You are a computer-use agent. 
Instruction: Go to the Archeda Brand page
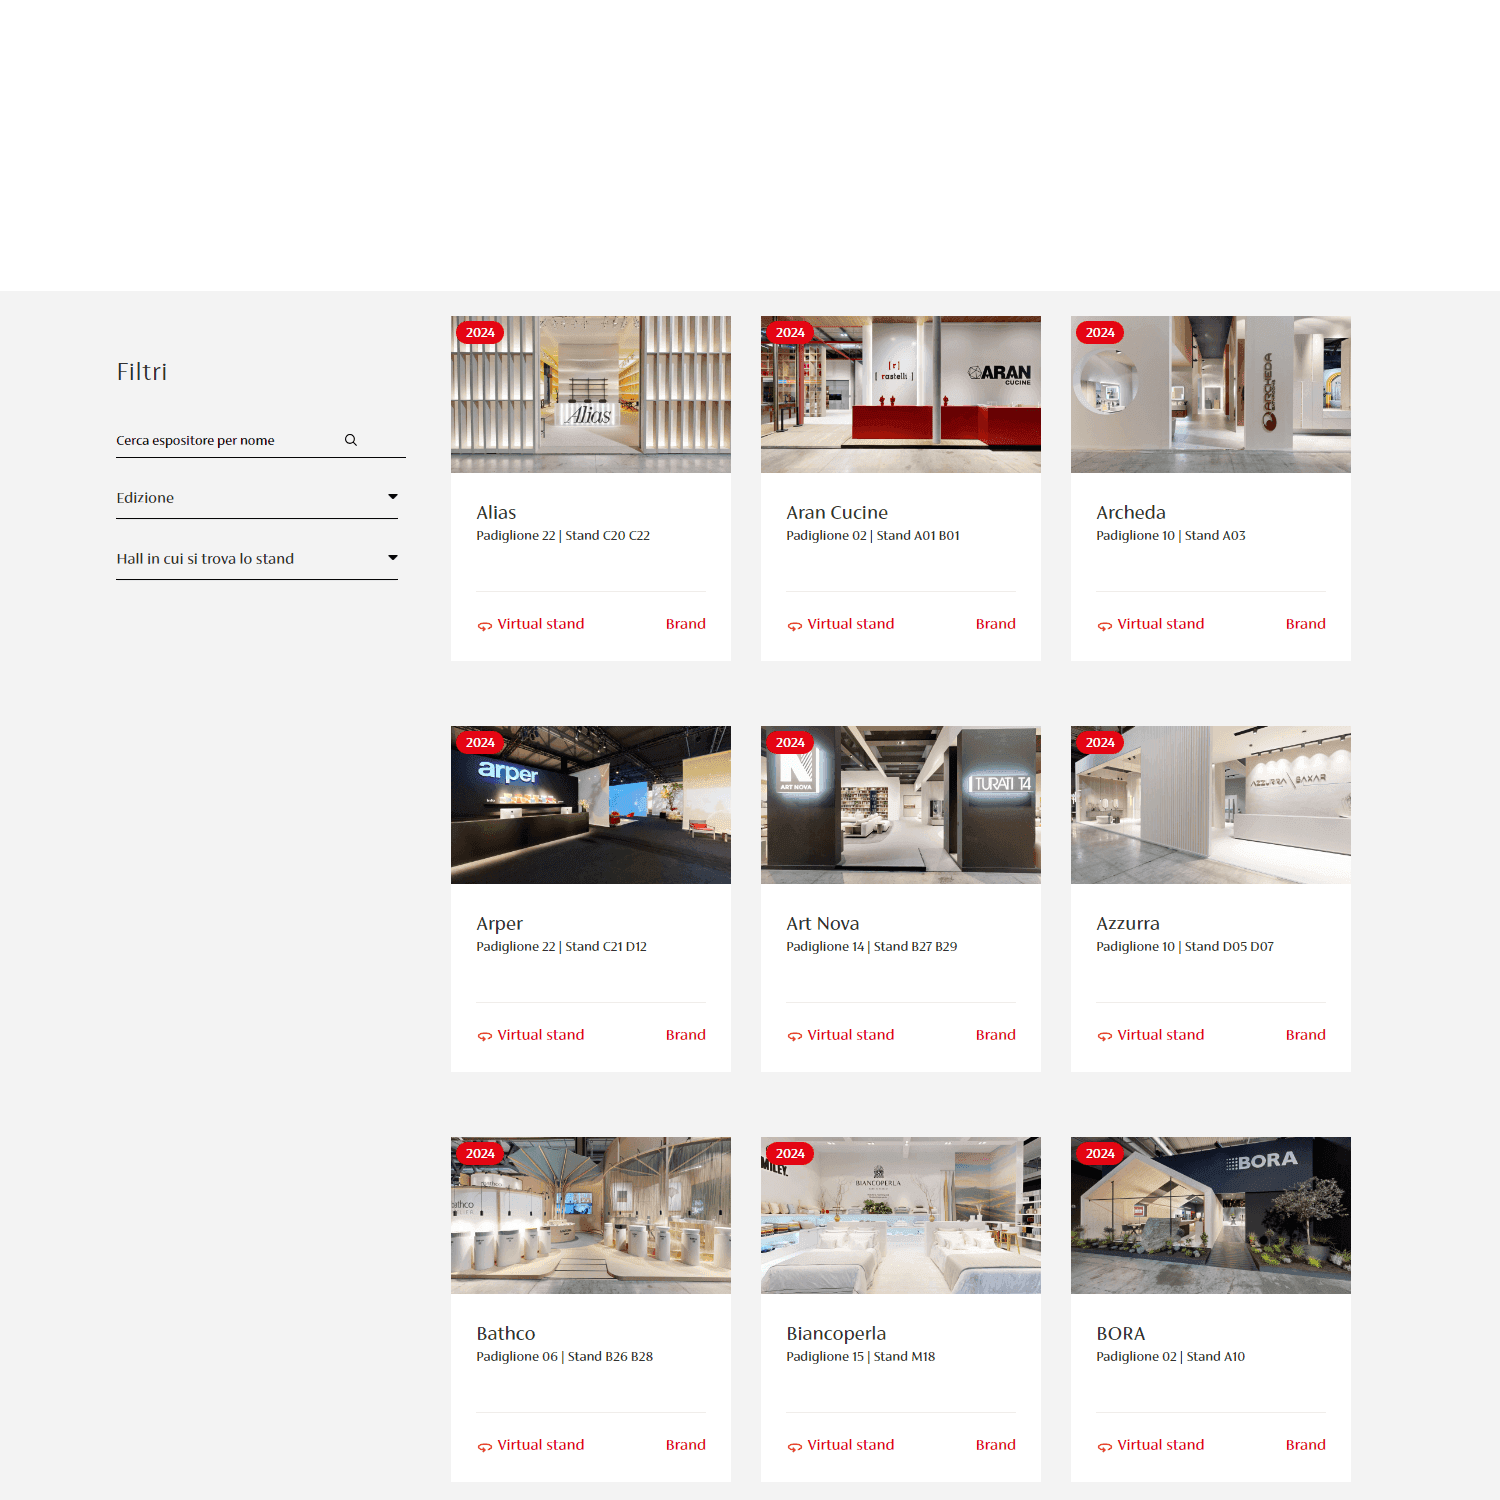[1306, 624]
